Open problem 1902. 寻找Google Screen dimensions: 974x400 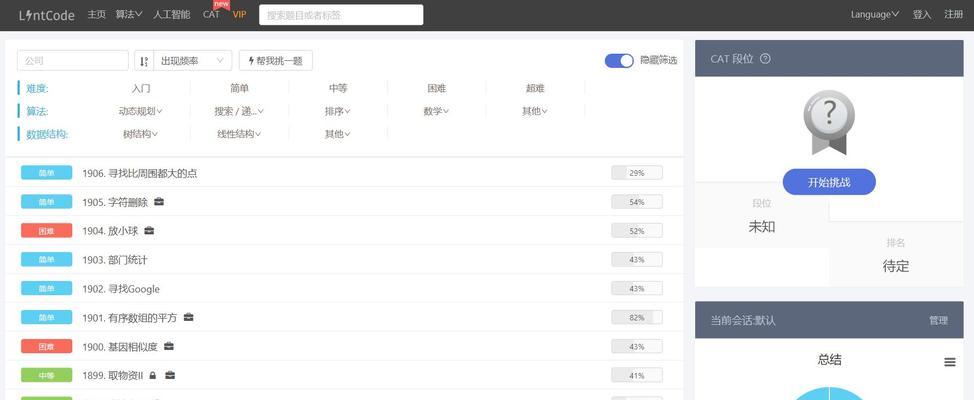click(x=121, y=289)
